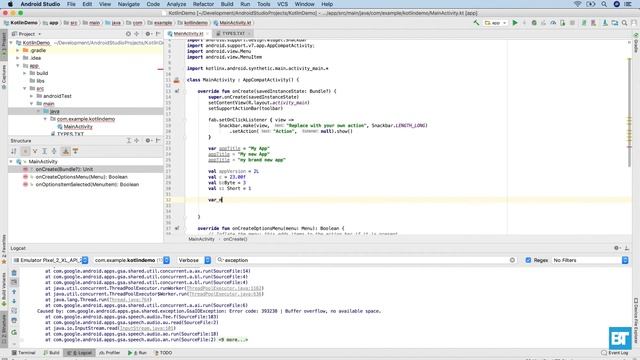Expand the androidTest folder

tap(32, 96)
